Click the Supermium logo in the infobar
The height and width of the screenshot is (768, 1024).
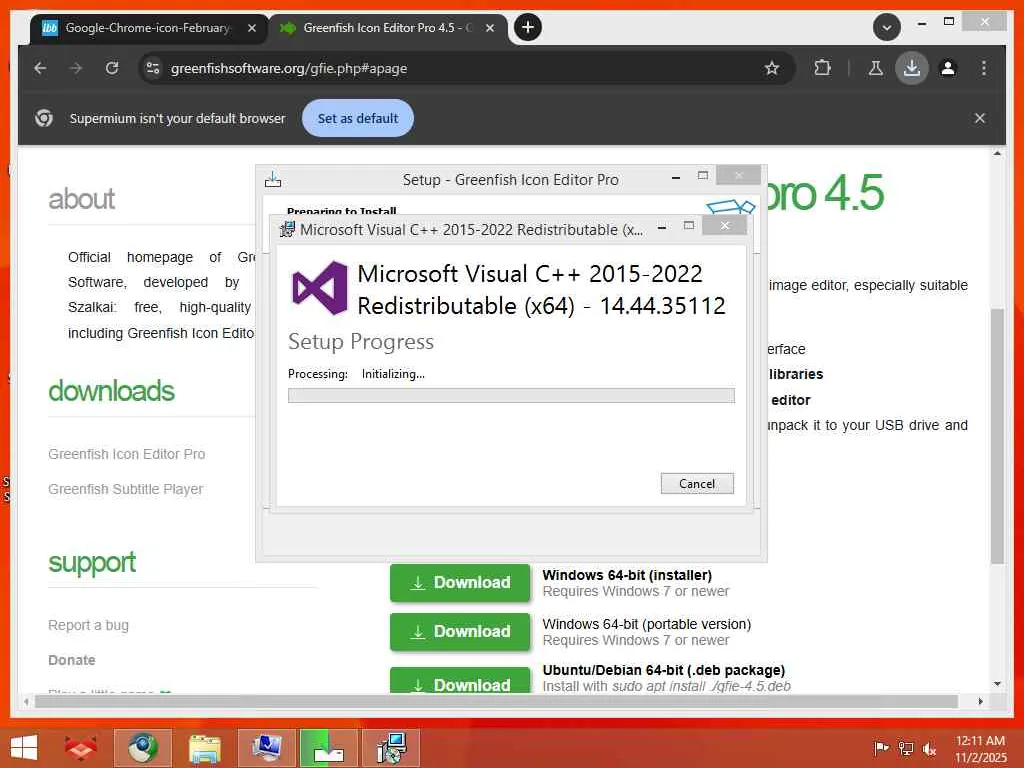pyautogui.click(x=44, y=118)
